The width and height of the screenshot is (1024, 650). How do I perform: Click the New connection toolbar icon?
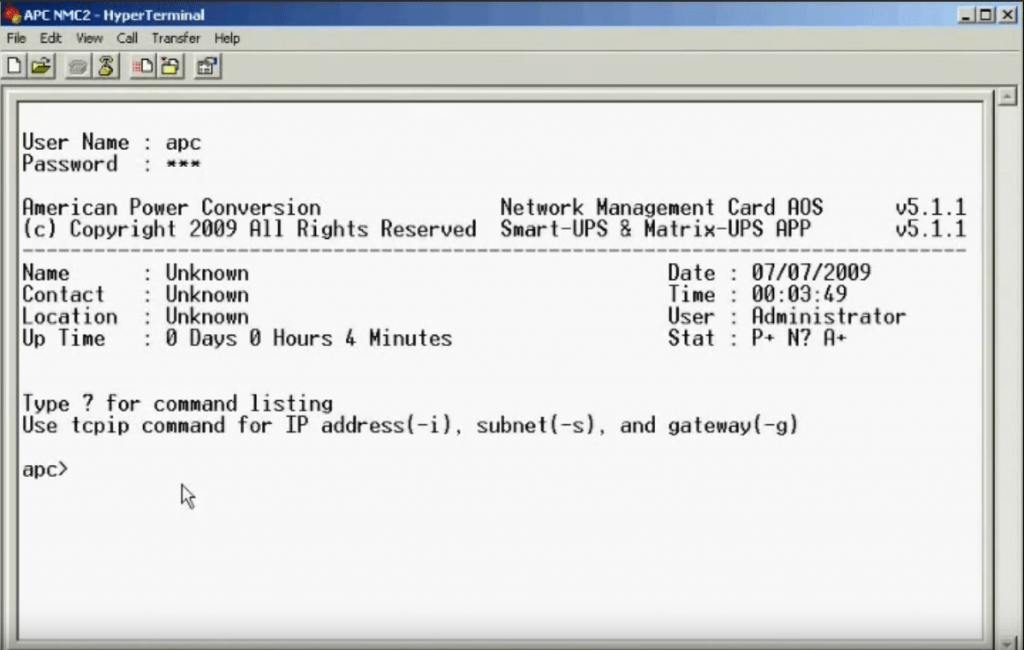[14, 66]
